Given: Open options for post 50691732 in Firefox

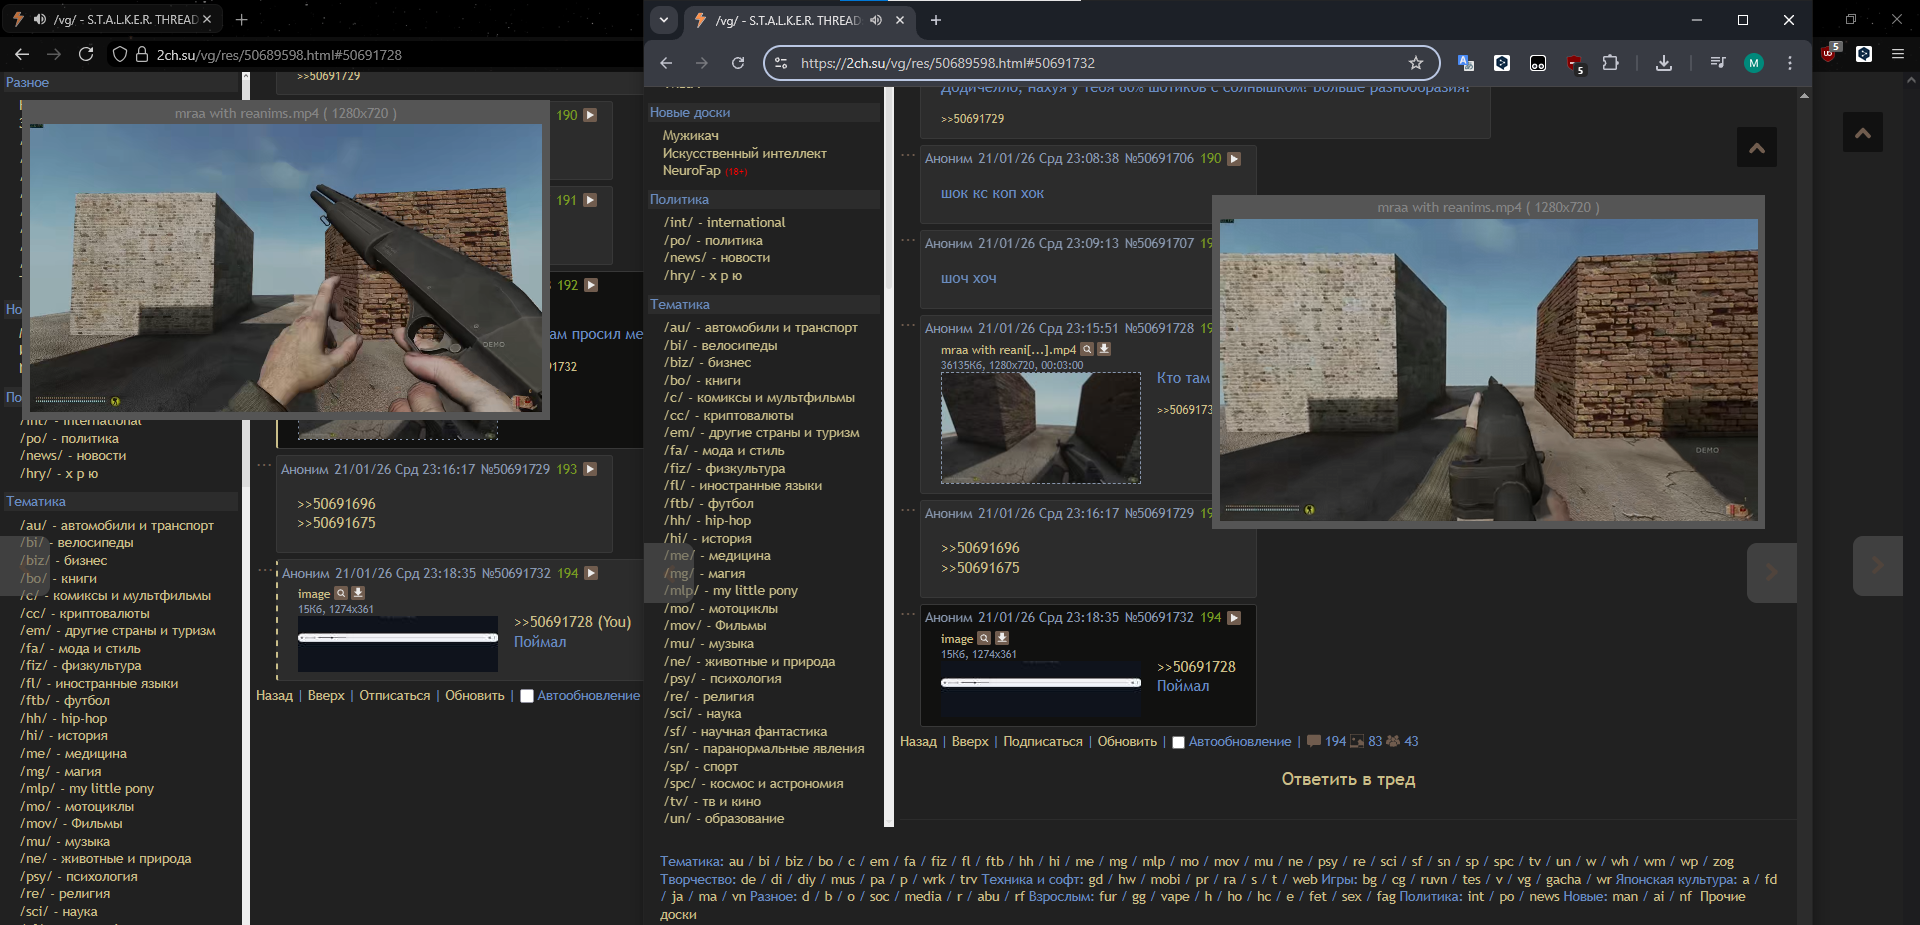Looking at the screenshot, I should click(265, 570).
